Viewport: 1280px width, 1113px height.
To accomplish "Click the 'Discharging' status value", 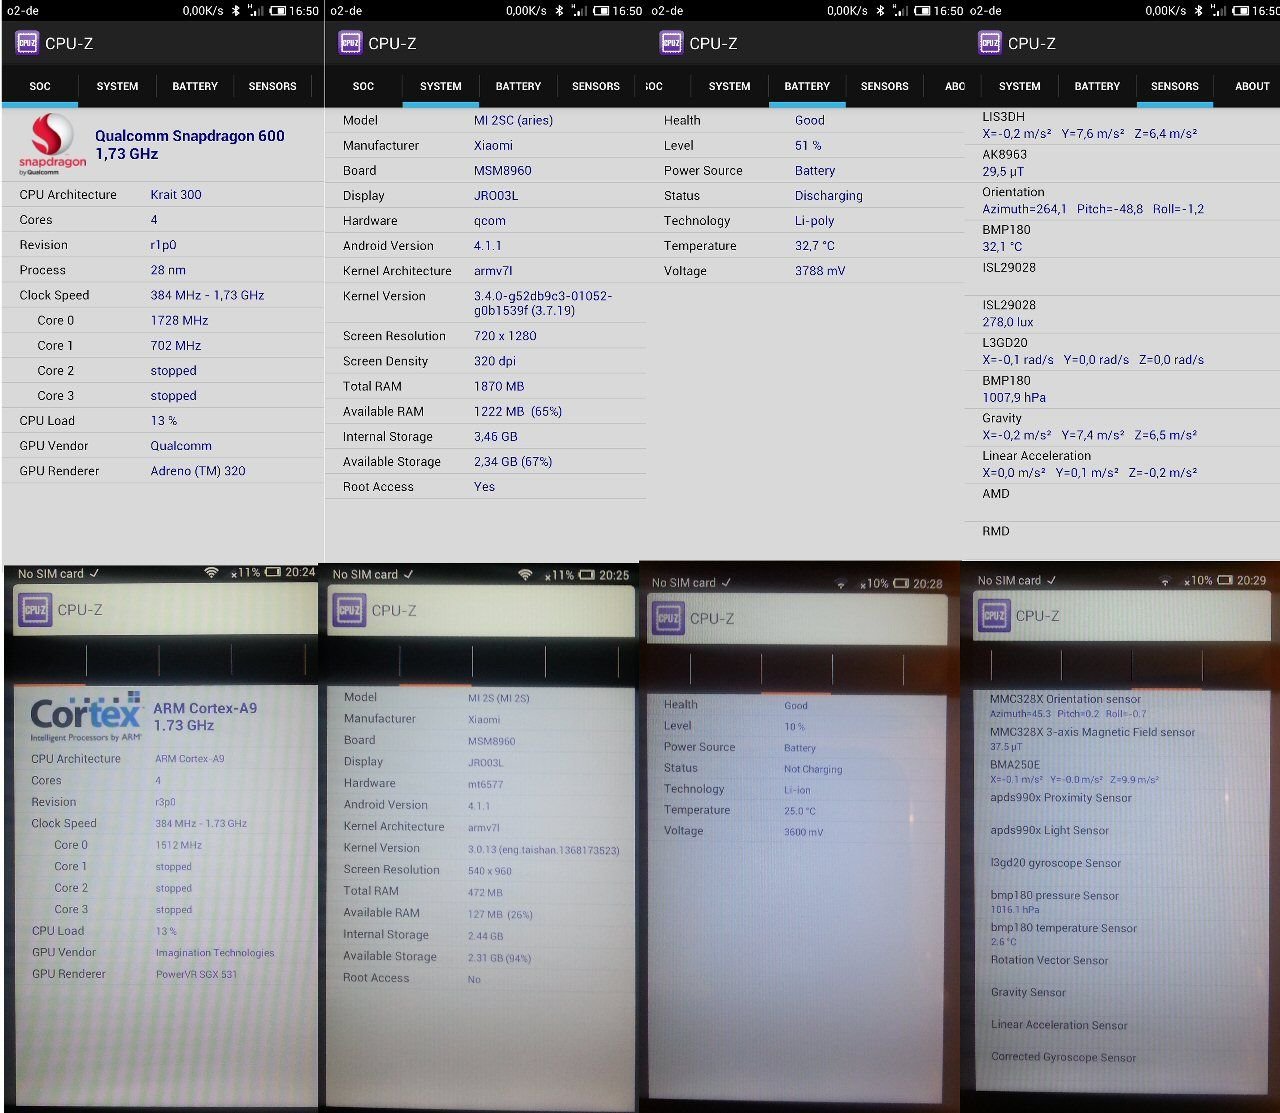I will [x=828, y=196].
